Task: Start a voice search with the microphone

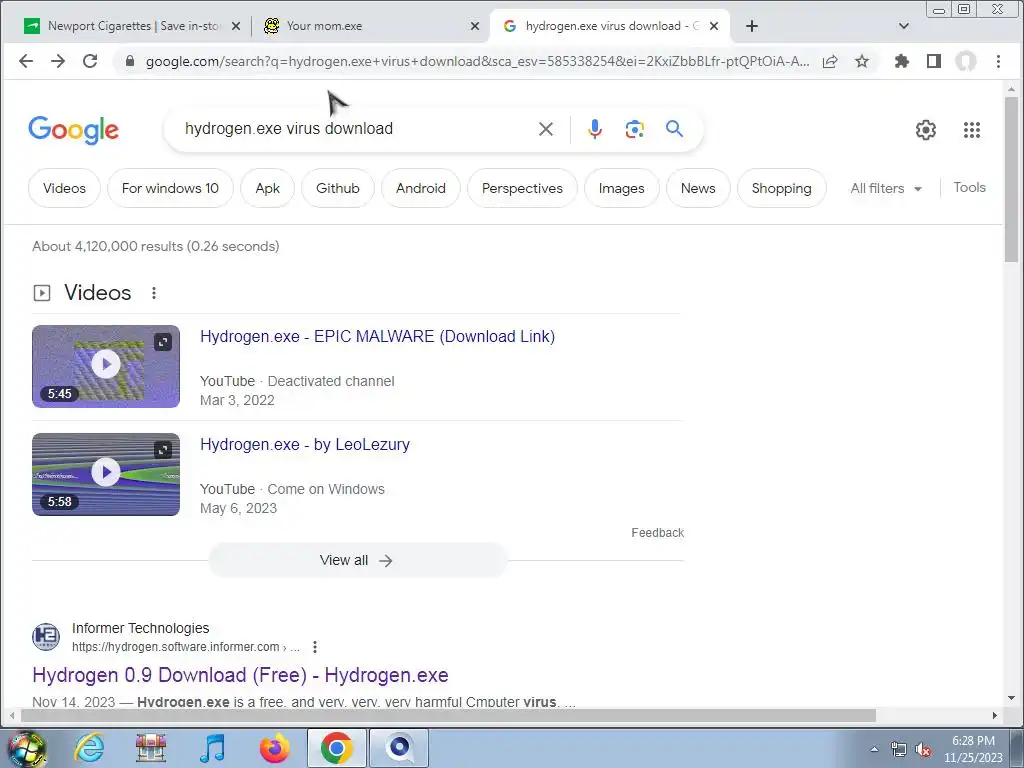Action: point(594,129)
